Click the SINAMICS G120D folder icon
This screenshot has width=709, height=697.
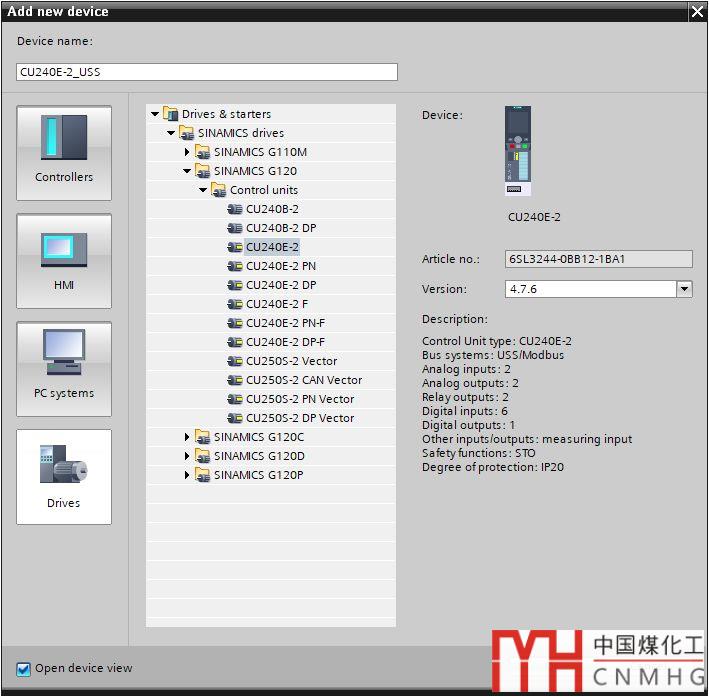pos(203,455)
